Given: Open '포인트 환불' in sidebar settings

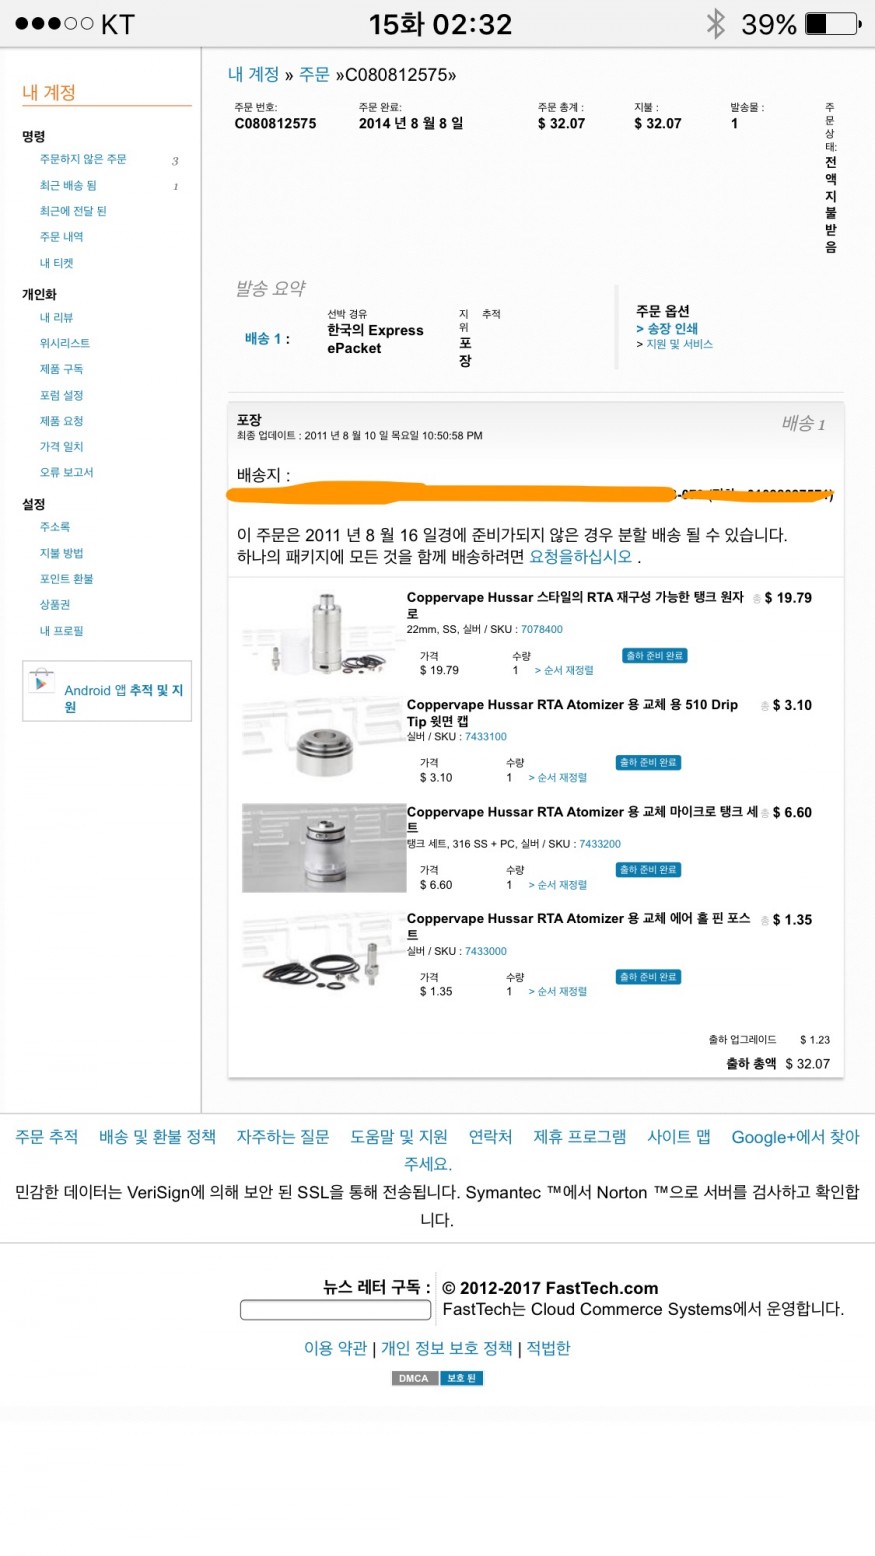Looking at the screenshot, I should 67,579.
